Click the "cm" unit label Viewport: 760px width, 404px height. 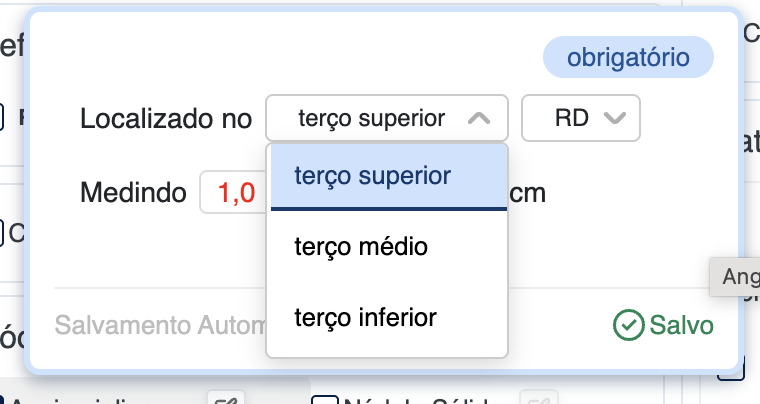point(528,193)
